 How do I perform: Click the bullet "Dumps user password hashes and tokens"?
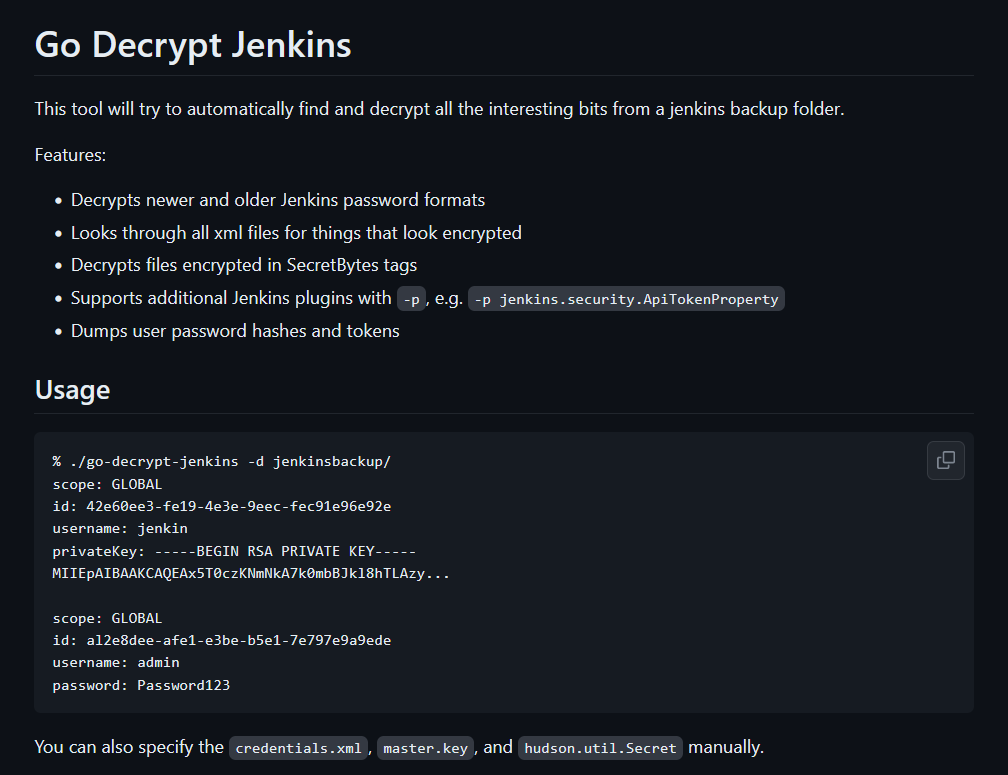(x=235, y=331)
